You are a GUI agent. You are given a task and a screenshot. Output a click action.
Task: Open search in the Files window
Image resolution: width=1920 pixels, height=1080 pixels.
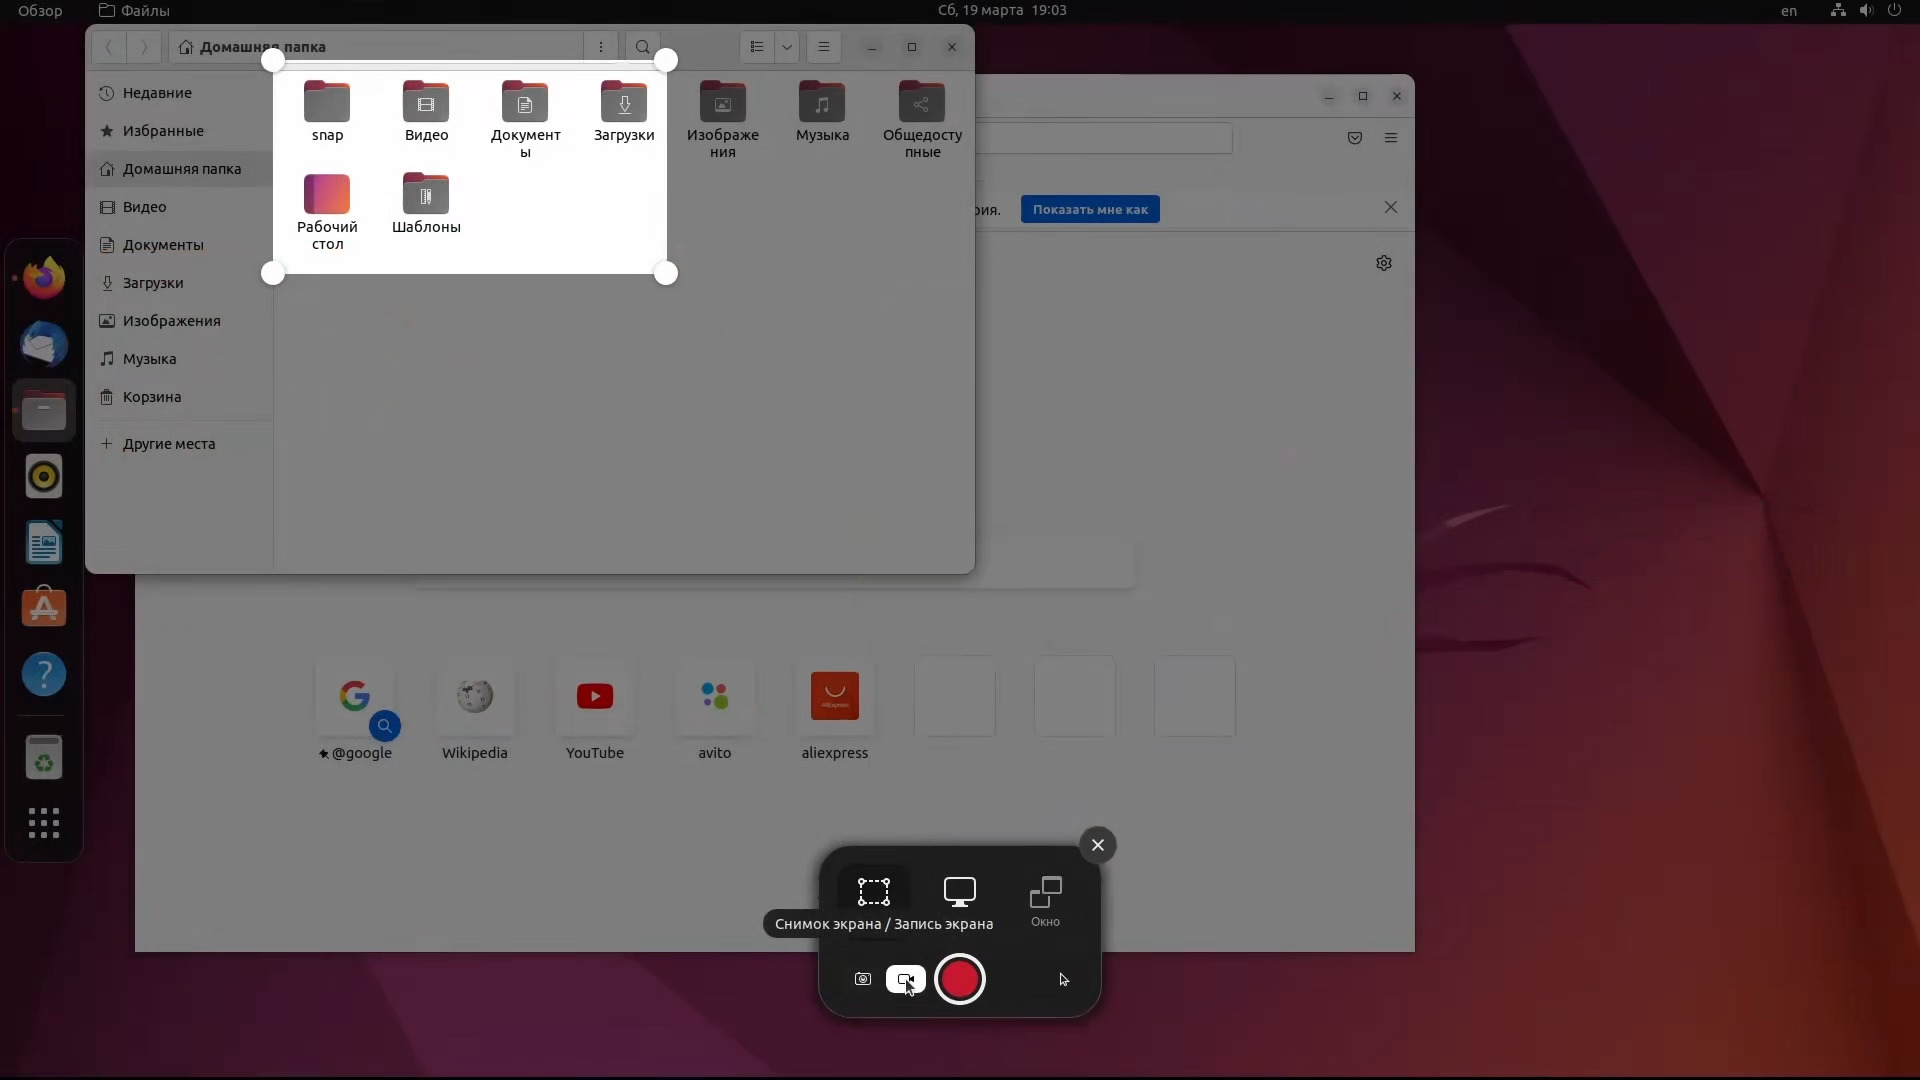click(x=643, y=47)
